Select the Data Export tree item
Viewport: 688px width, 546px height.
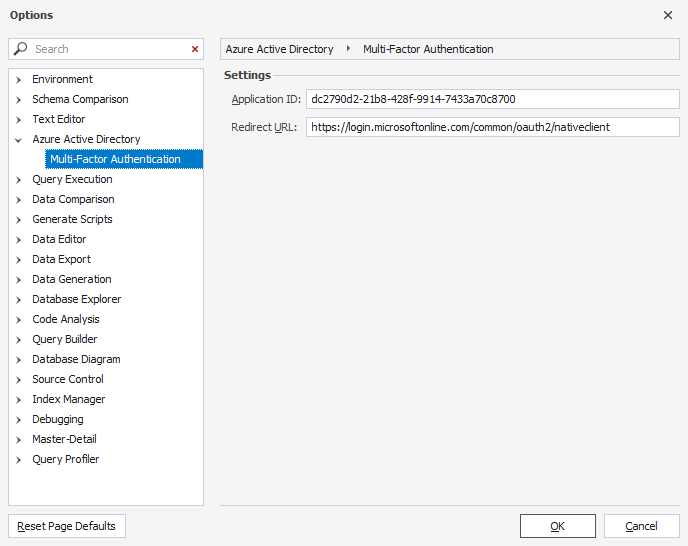point(61,259)
